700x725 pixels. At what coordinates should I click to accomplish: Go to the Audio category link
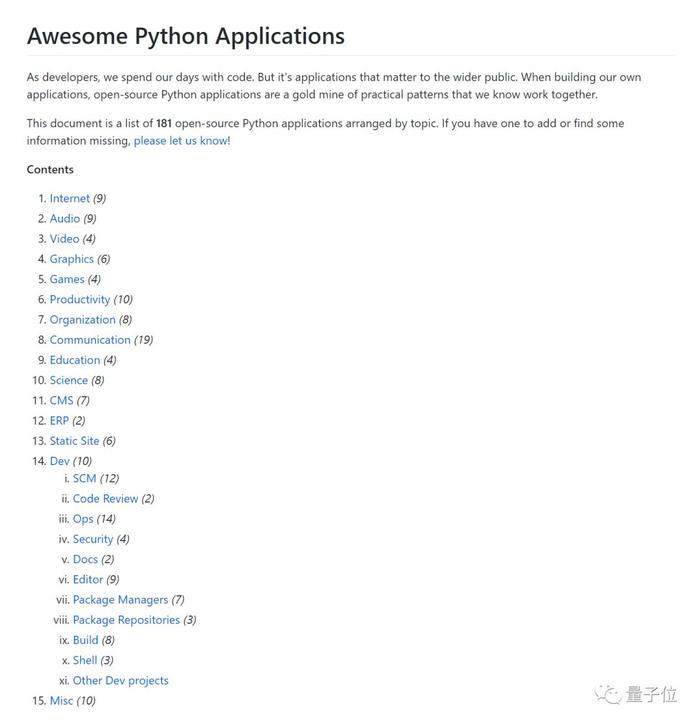point(65,218)
